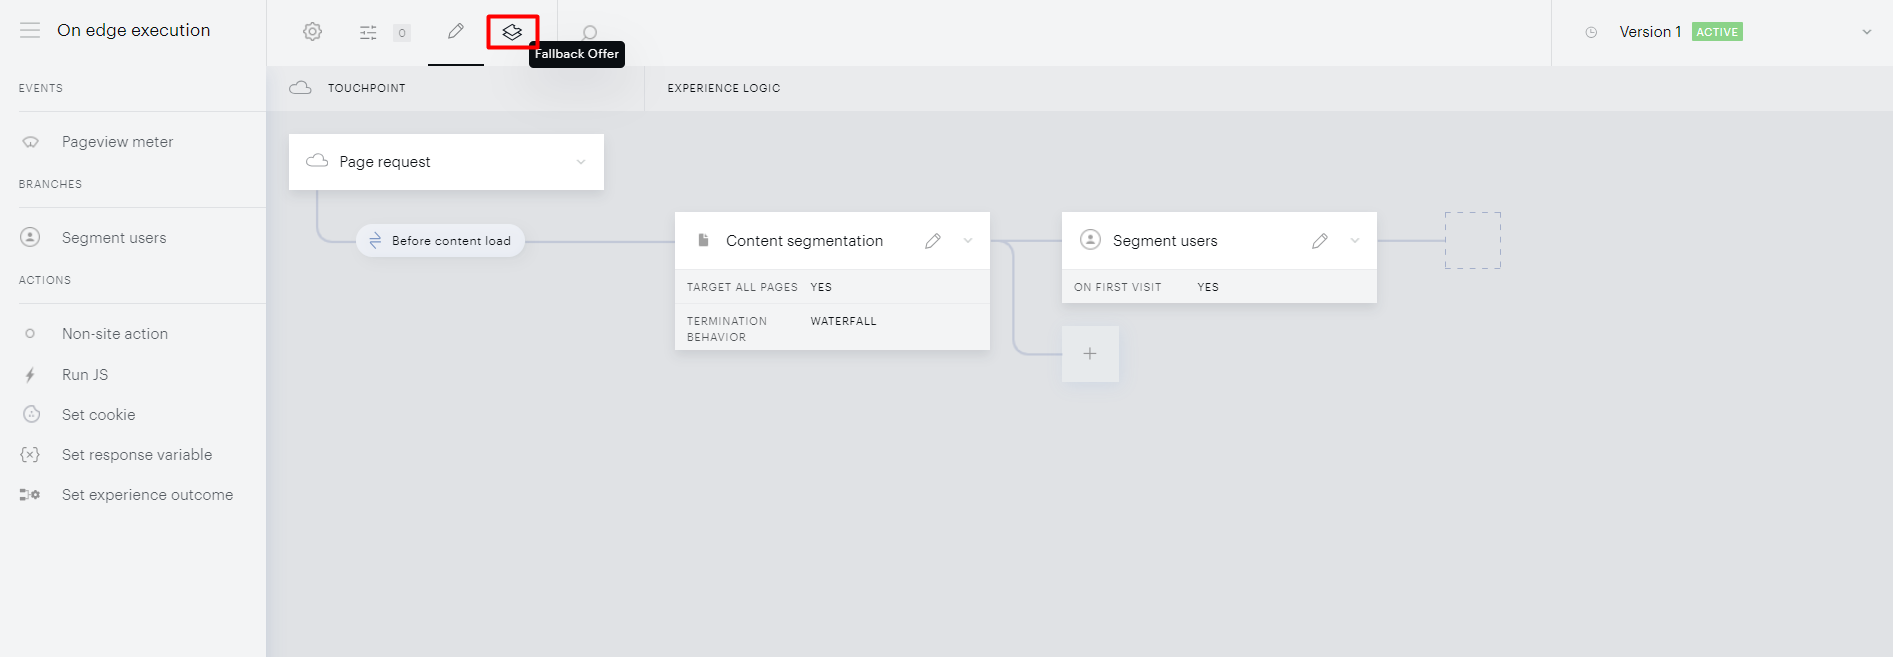Open the hamburger menu
The width and height of the screenshot is (1893, 657).
(30, 30)
